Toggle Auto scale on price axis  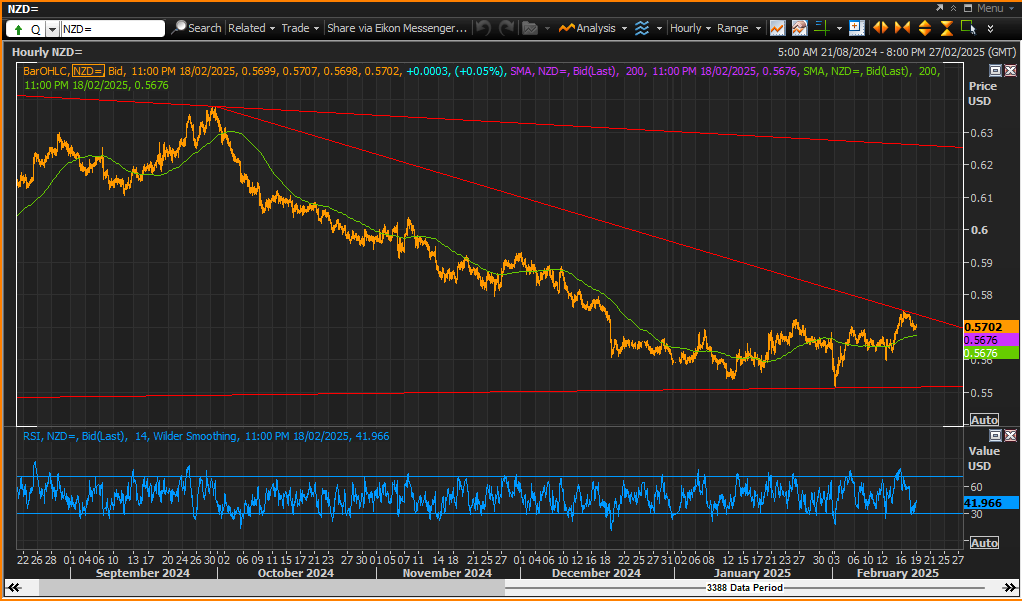pyautogui.click(x=984, y=420)
